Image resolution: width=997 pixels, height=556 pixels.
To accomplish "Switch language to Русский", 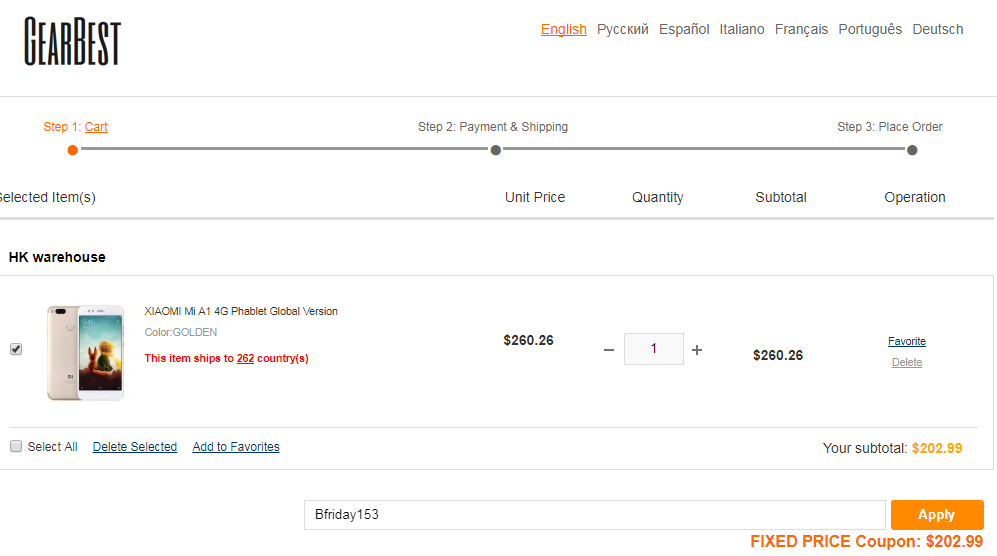I will pyautogui.click(x=622, y=29).
